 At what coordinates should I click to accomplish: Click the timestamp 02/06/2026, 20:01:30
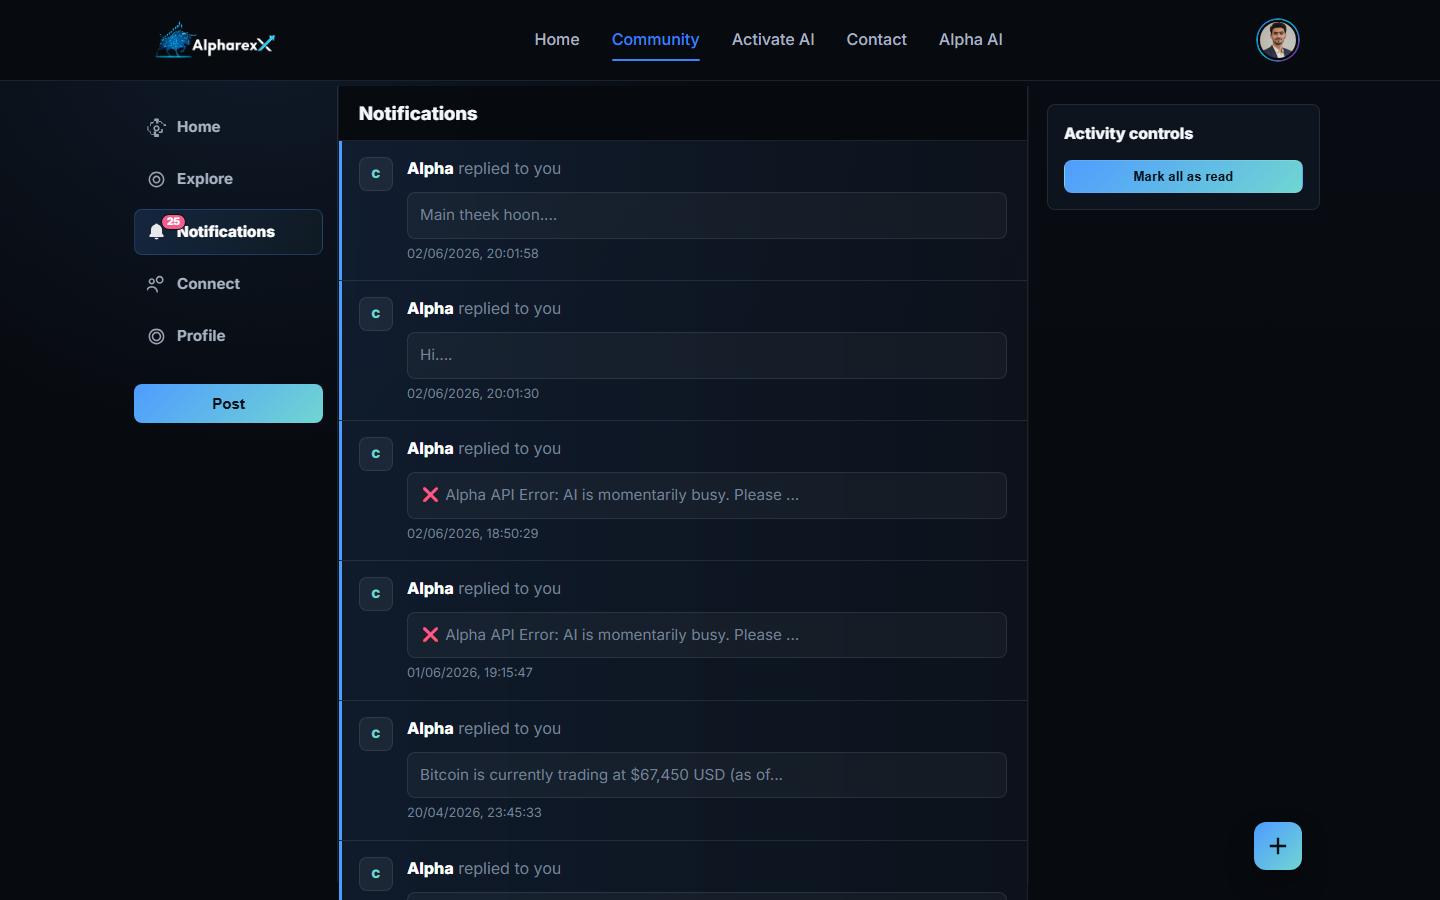click(473, 394)
